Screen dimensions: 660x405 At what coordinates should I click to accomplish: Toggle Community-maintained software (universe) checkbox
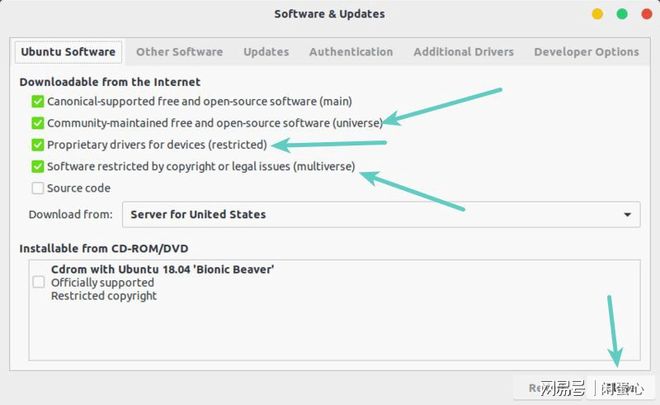(x=37, y=123)
